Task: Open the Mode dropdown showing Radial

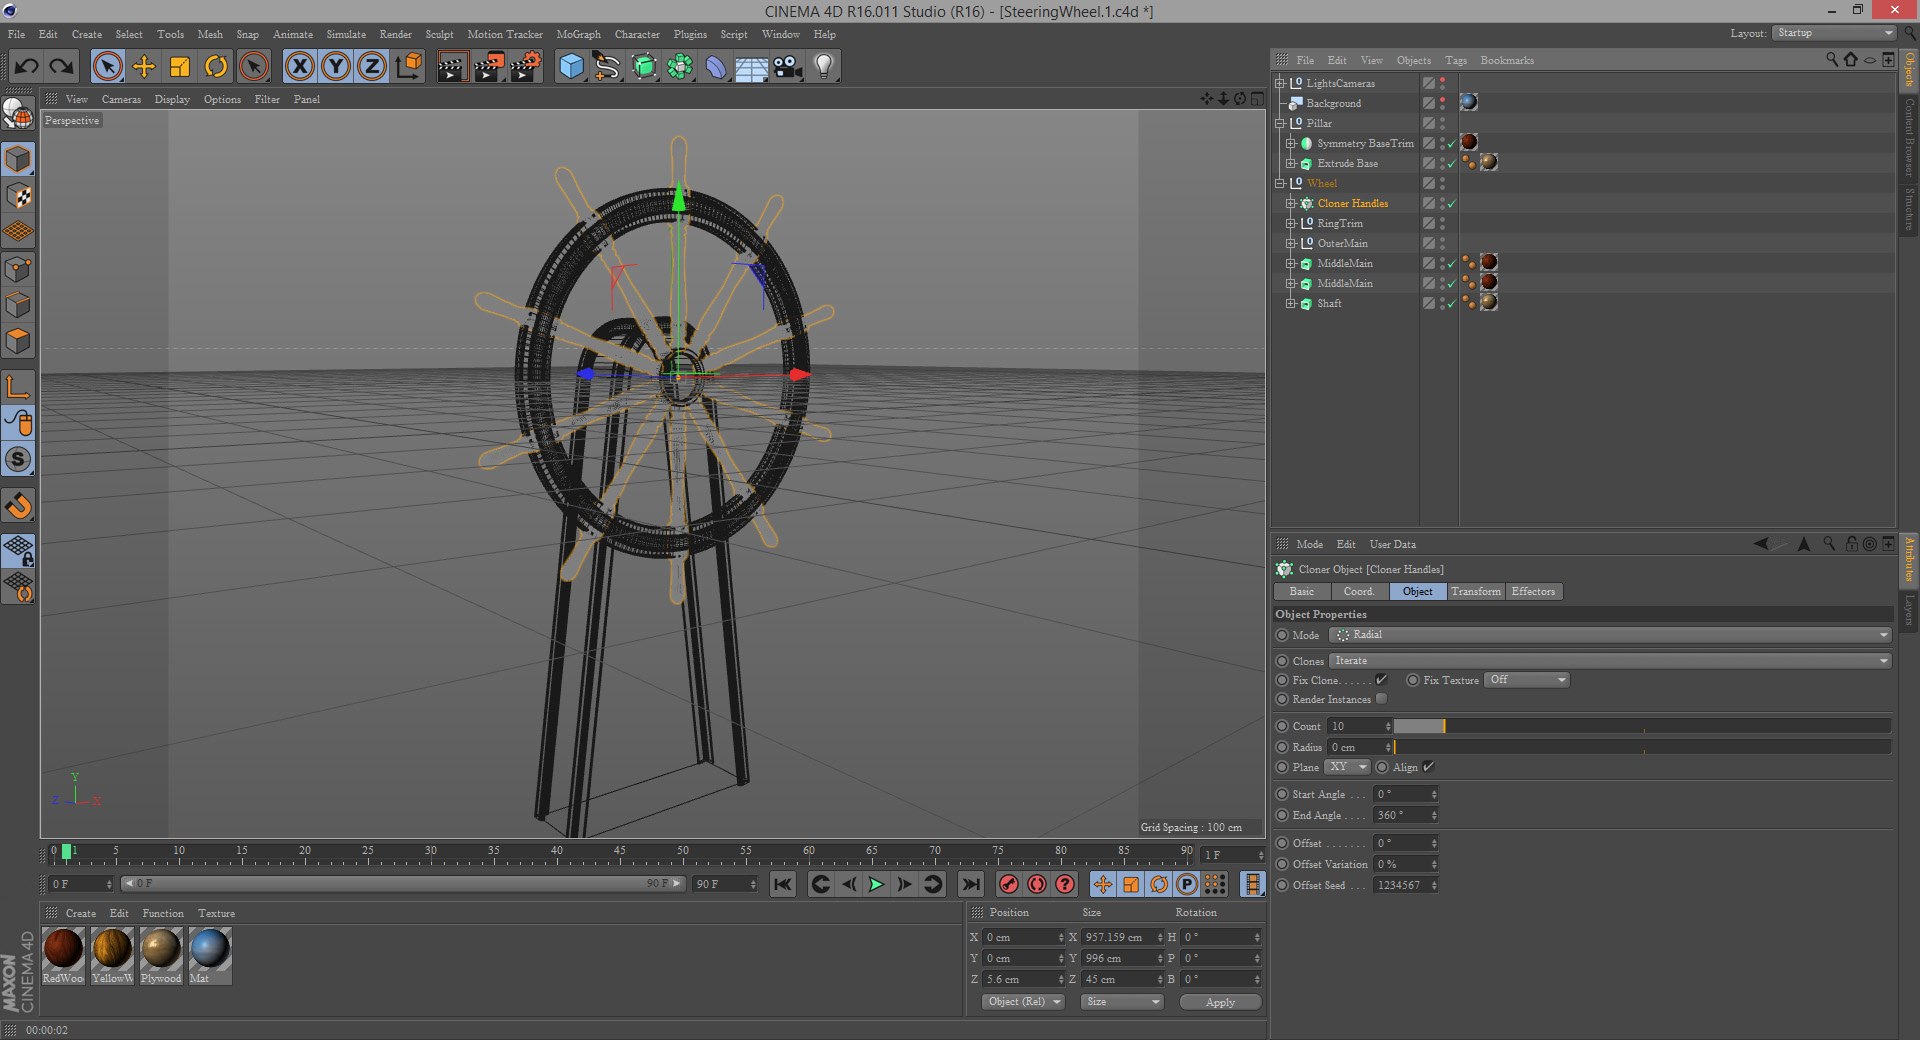Action: pos(1610,635)
